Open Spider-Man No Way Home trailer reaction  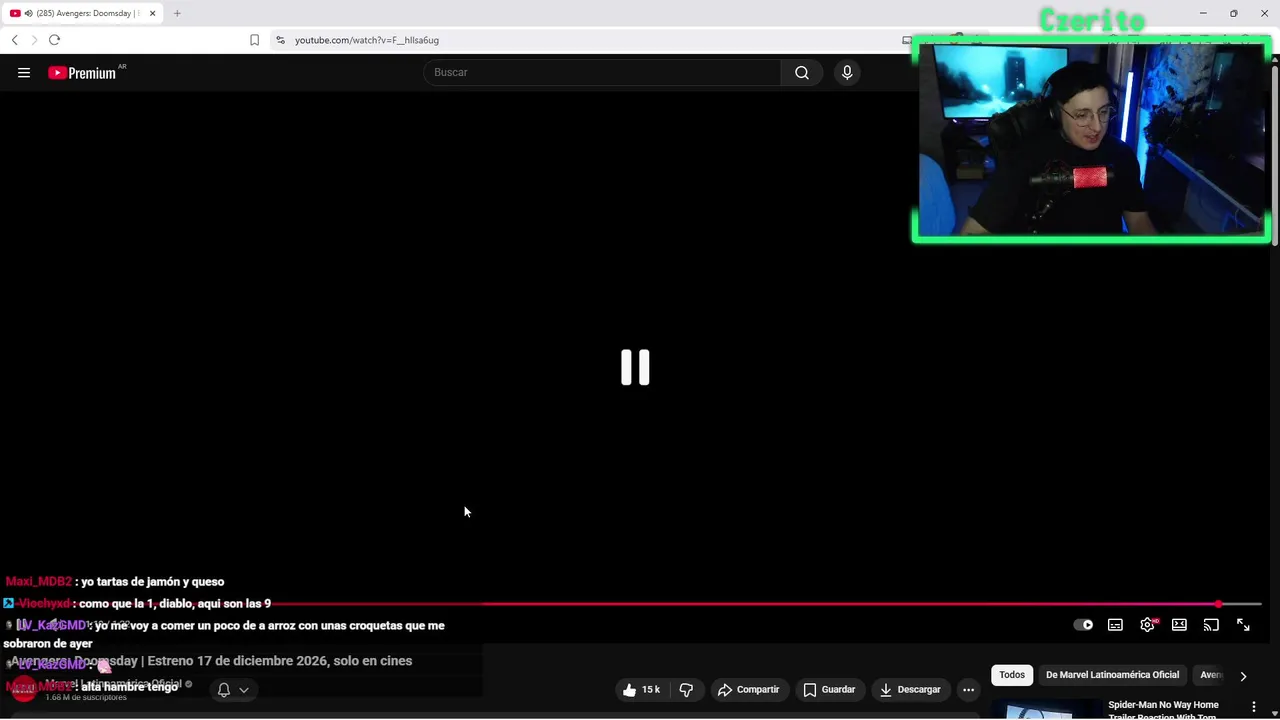[x=1163, y=710]
